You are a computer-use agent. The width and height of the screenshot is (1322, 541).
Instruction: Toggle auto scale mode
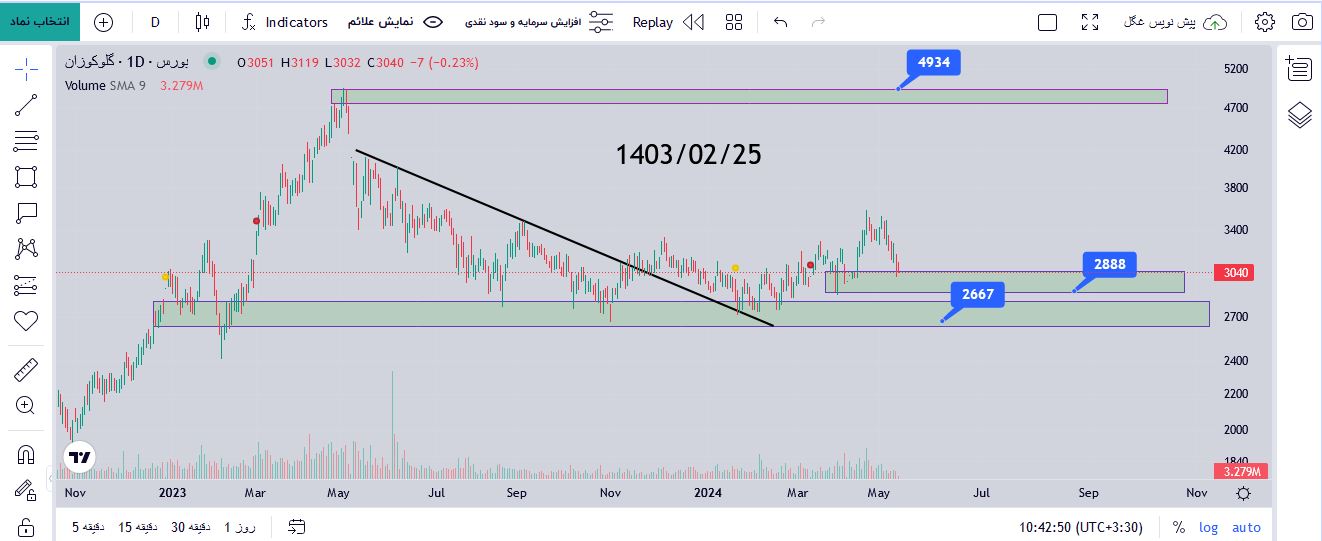[1246, 527]
